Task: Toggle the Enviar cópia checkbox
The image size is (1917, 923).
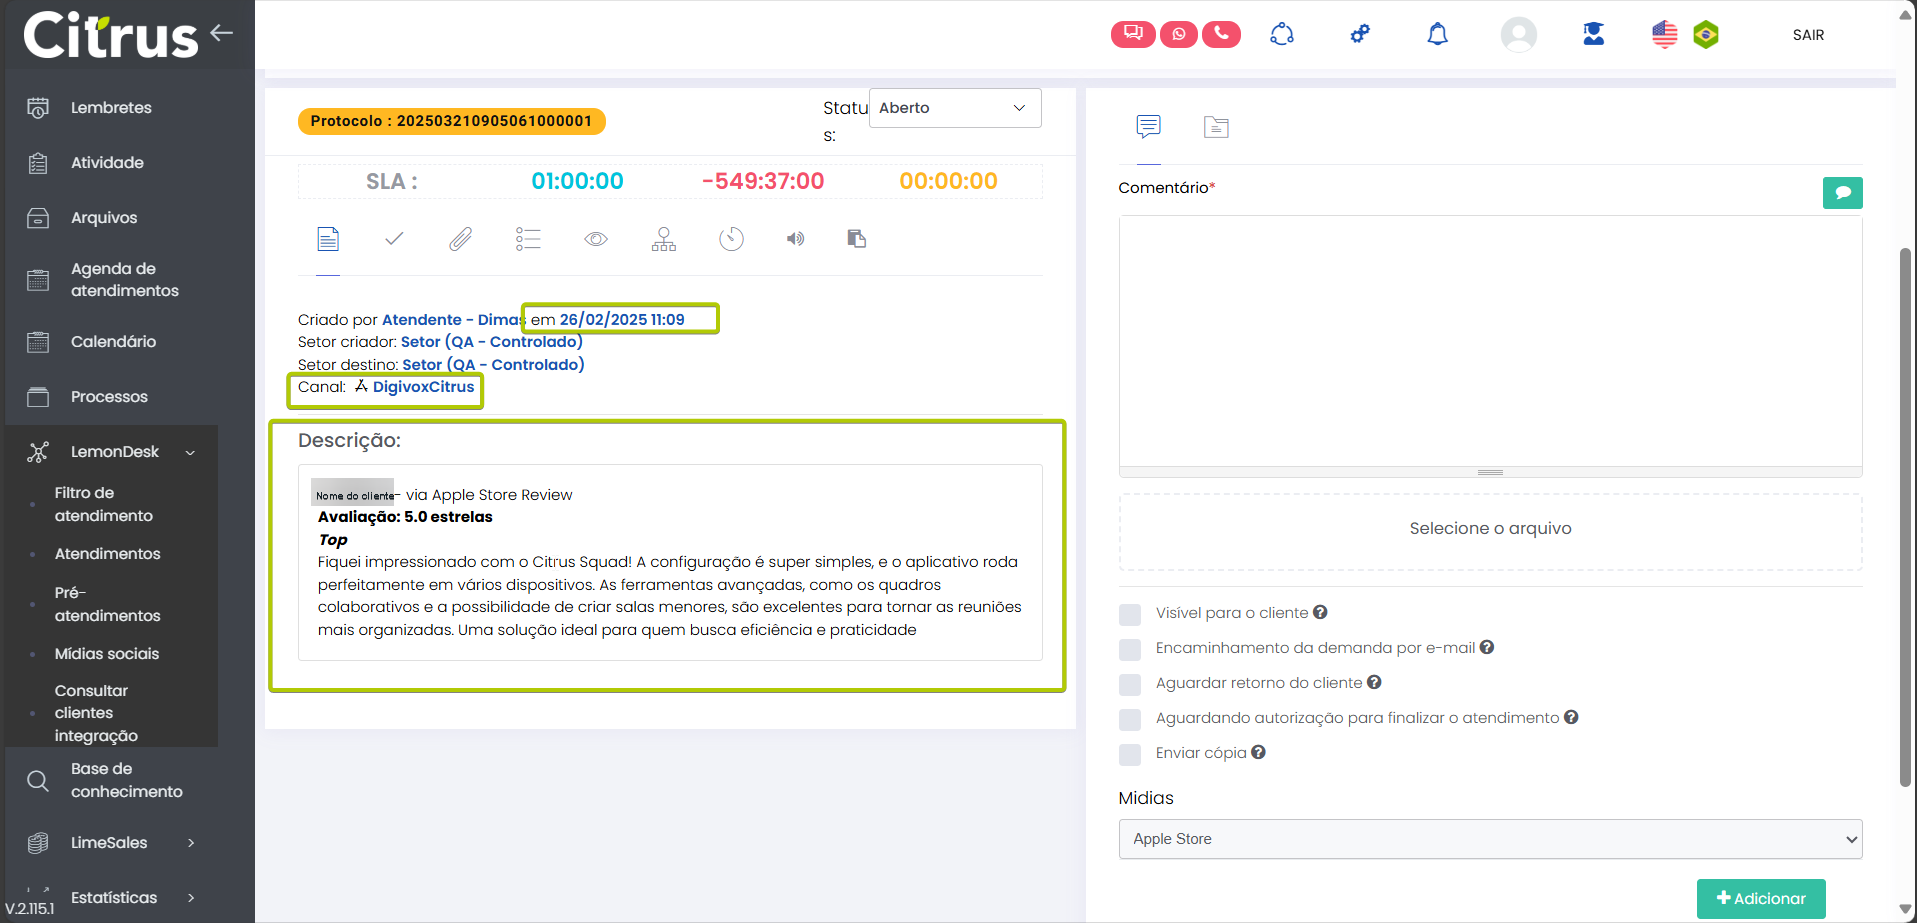Action: tap(1130, 754)
